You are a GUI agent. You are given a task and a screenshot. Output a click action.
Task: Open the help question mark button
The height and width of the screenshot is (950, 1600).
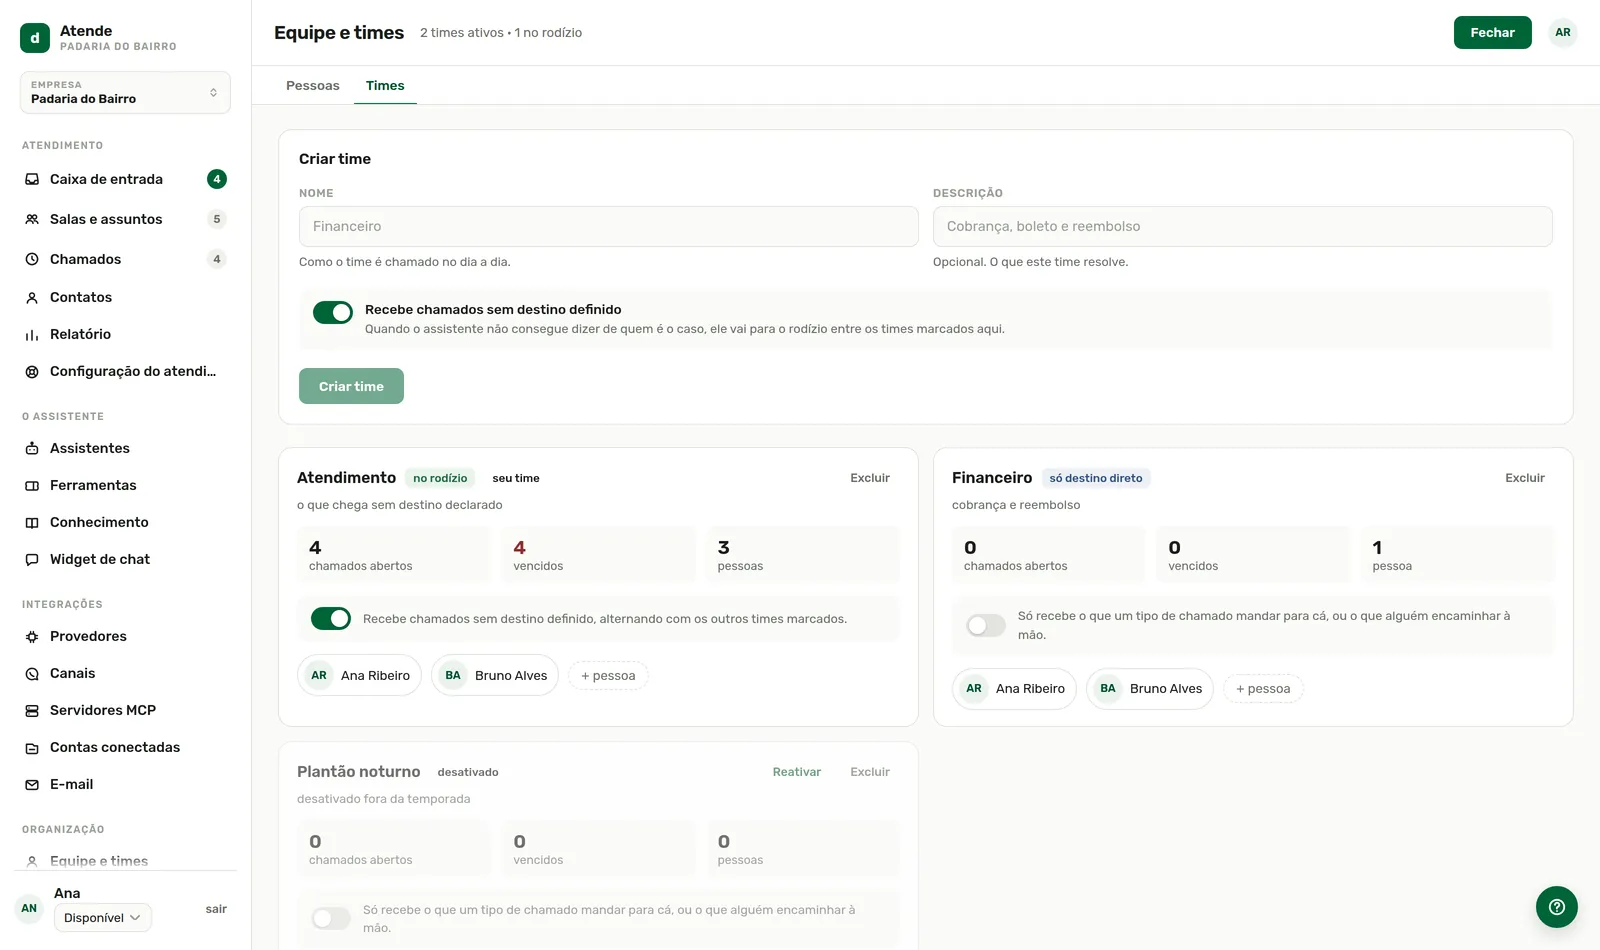(x=1556, y=907)
